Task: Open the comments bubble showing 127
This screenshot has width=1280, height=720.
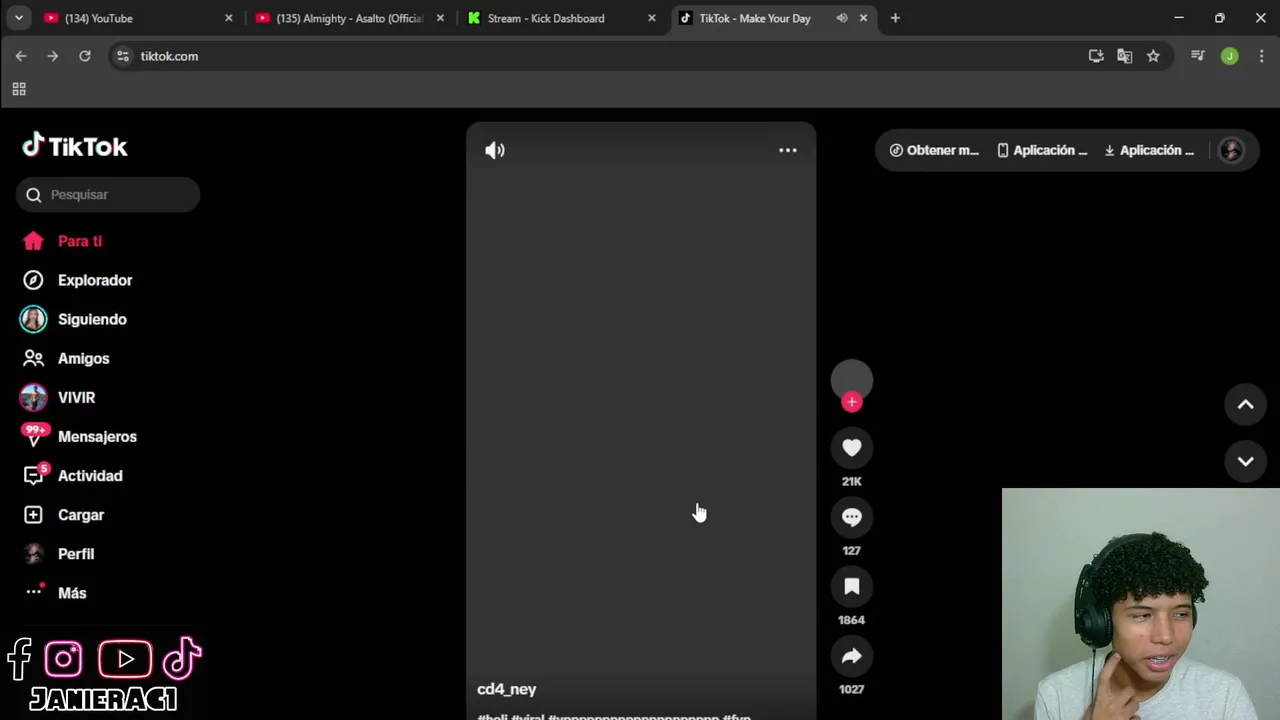Action: 852,517
